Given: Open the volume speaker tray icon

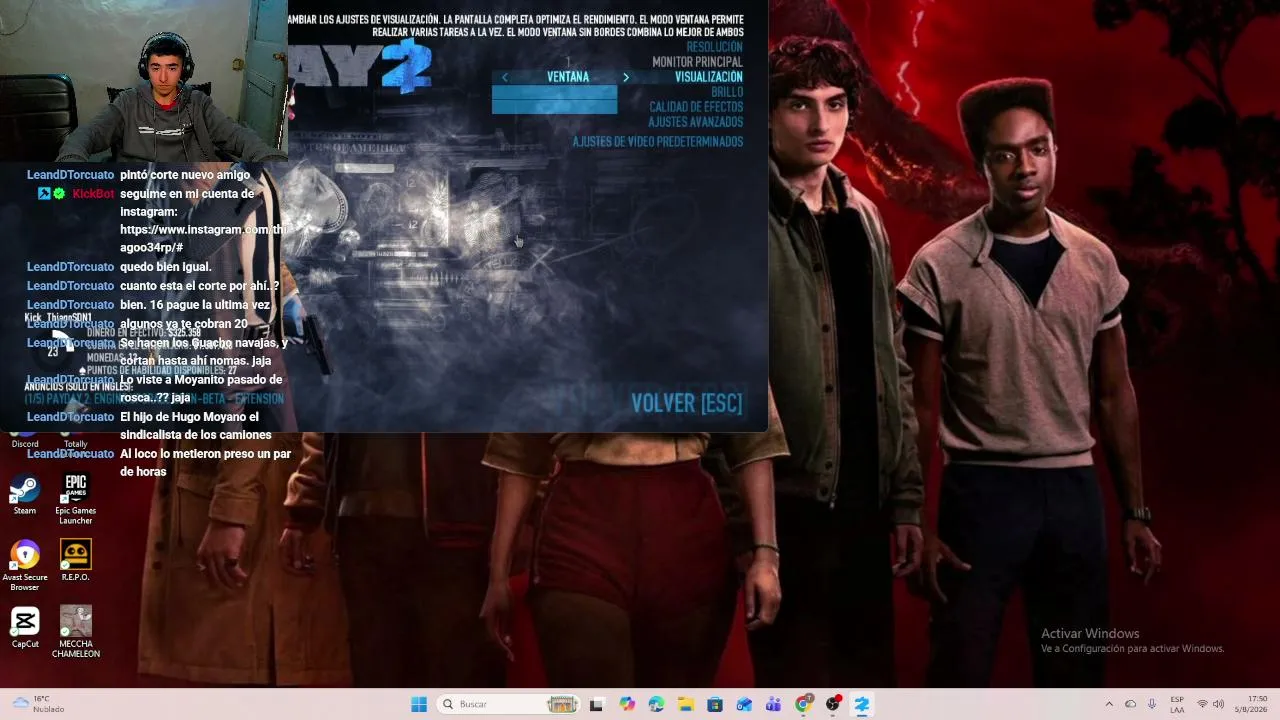Looking at the screenshot, I should pos(1218,704).
